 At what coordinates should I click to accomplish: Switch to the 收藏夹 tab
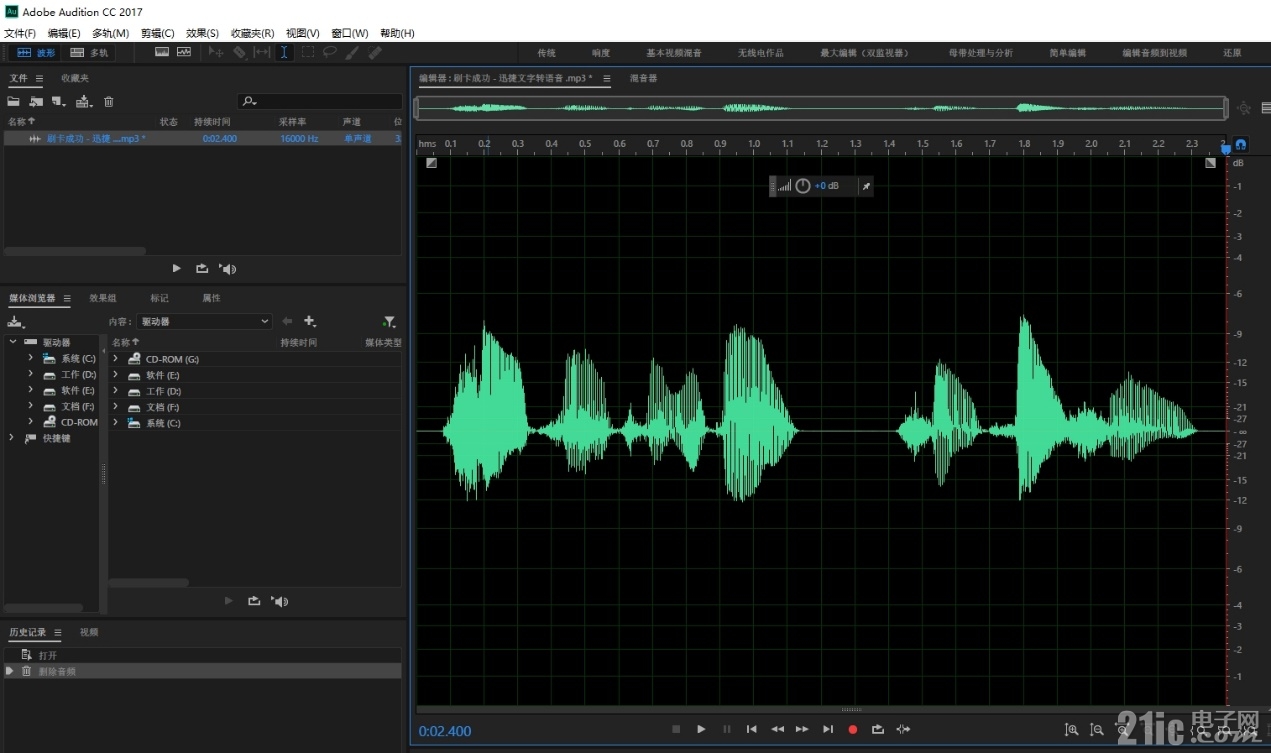tap(75, 78)
